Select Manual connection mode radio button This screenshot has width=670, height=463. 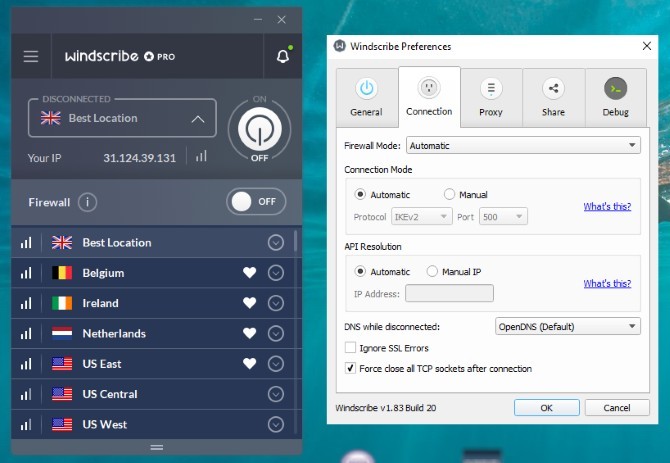[449, 195]
